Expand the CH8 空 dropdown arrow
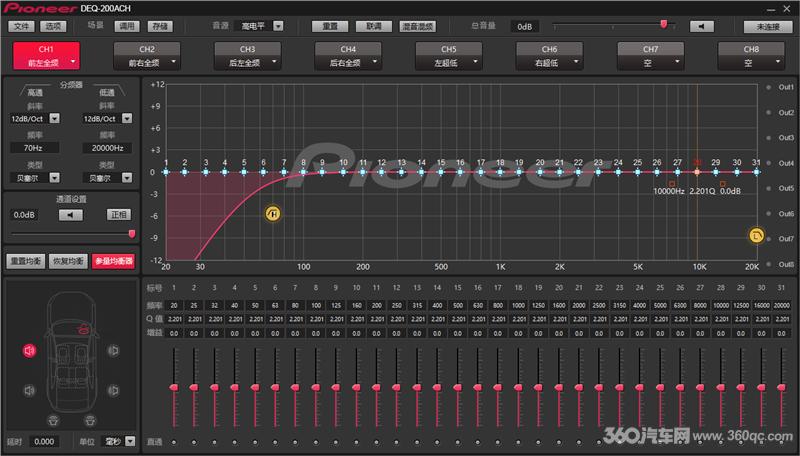The image size is (800, 456). [778, 62]
